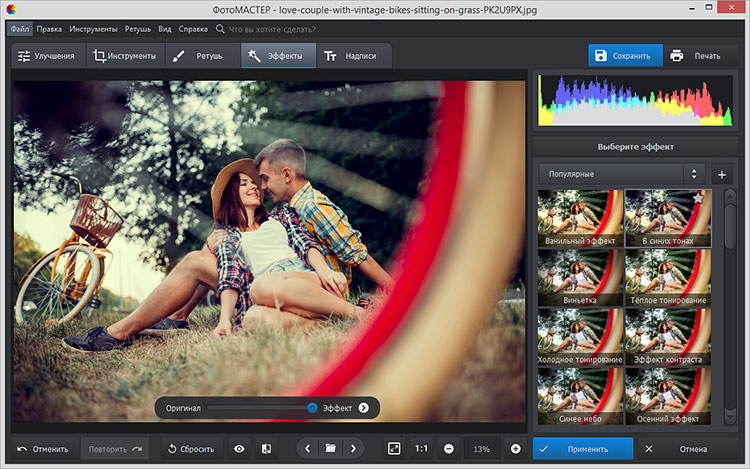The width and height of the screenshot is (750, 469).
Task: Switch to the Ретушь tab
Action: pyautogui.click(x=198, y=56)
